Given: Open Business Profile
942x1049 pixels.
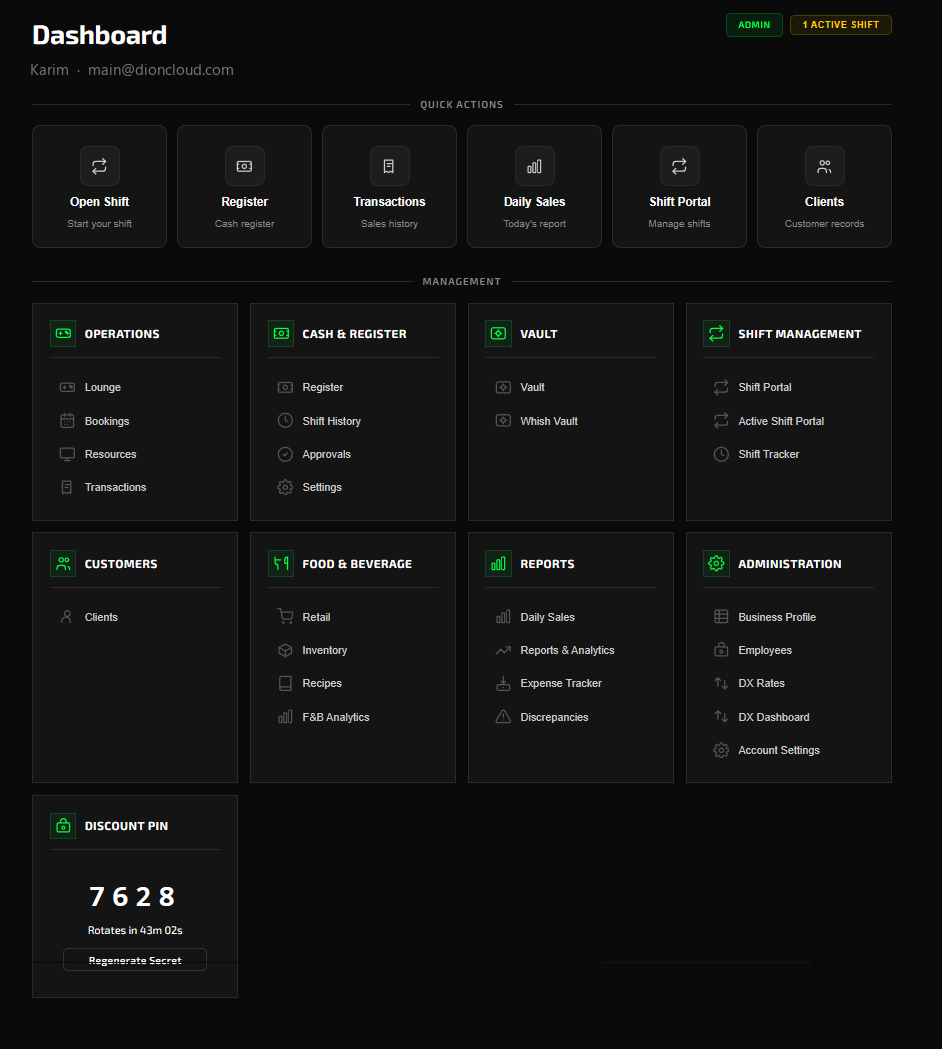Looking at the screenshot, I should (x=777, y=617).
